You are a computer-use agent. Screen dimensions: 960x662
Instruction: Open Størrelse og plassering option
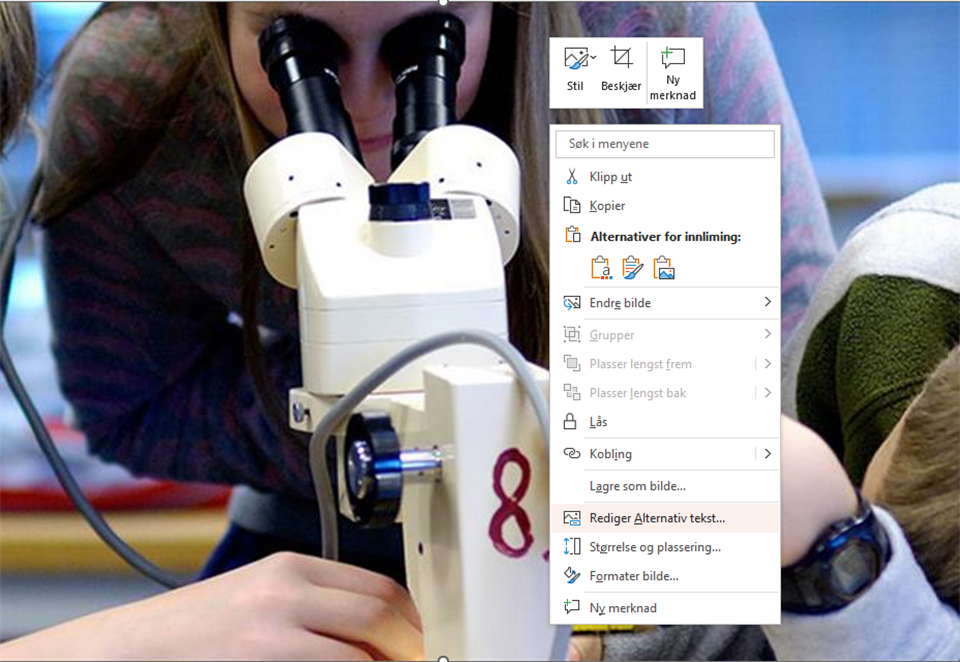(x=655, y=547)
